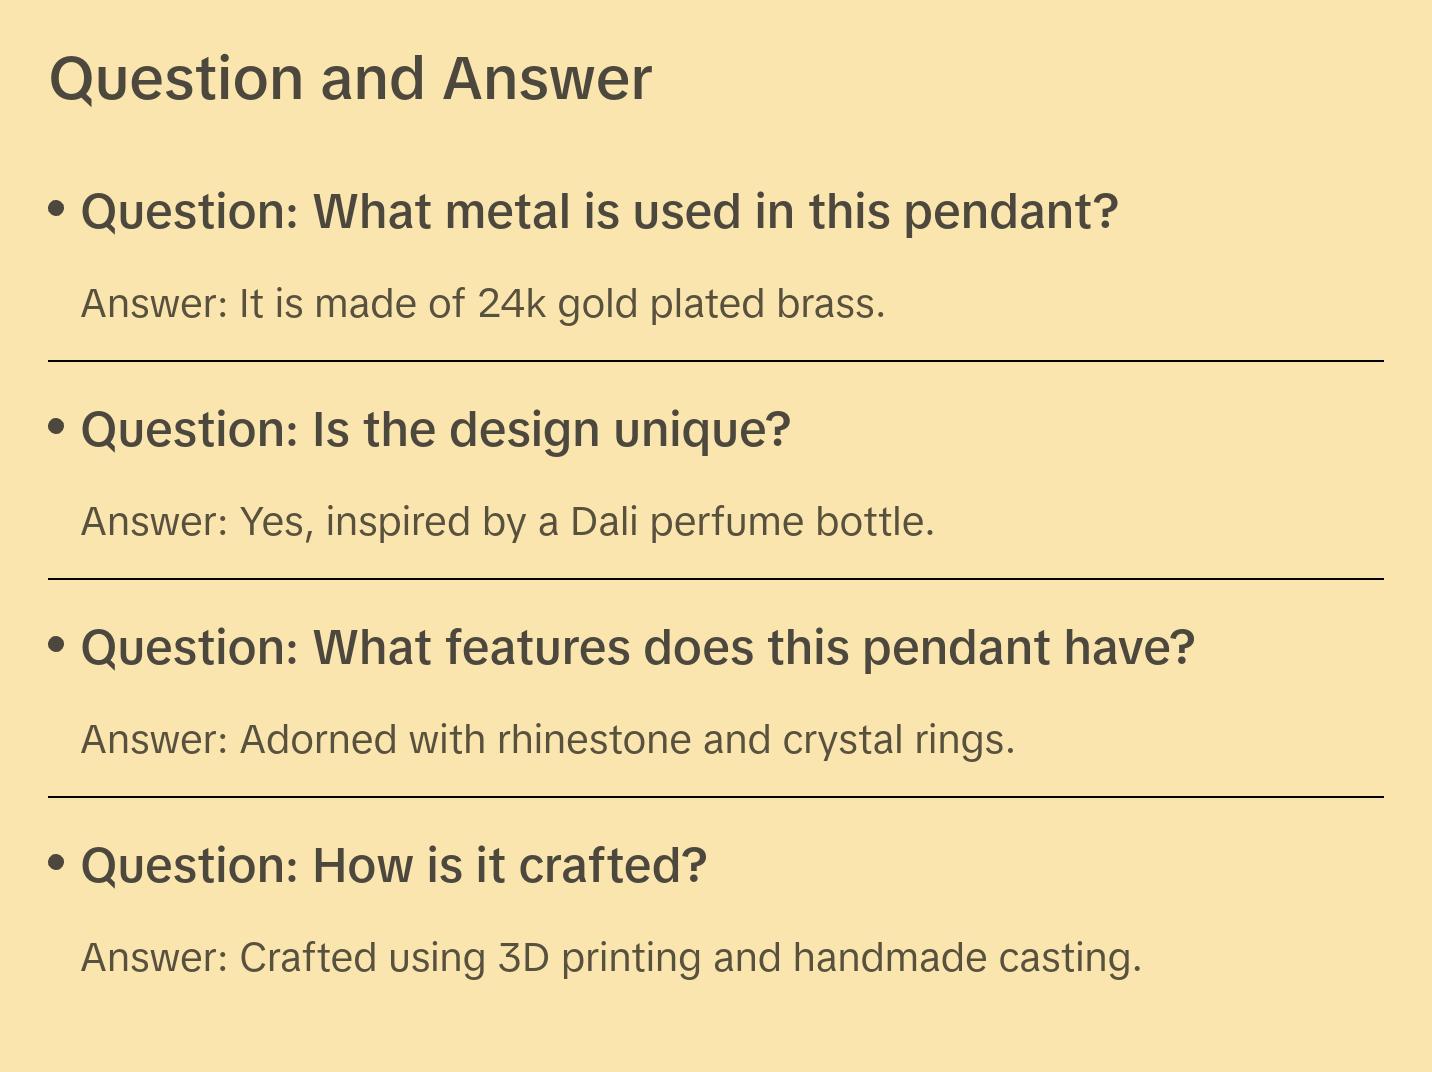Click the 'Answer:' label of the metal answer

coord(155,304)
